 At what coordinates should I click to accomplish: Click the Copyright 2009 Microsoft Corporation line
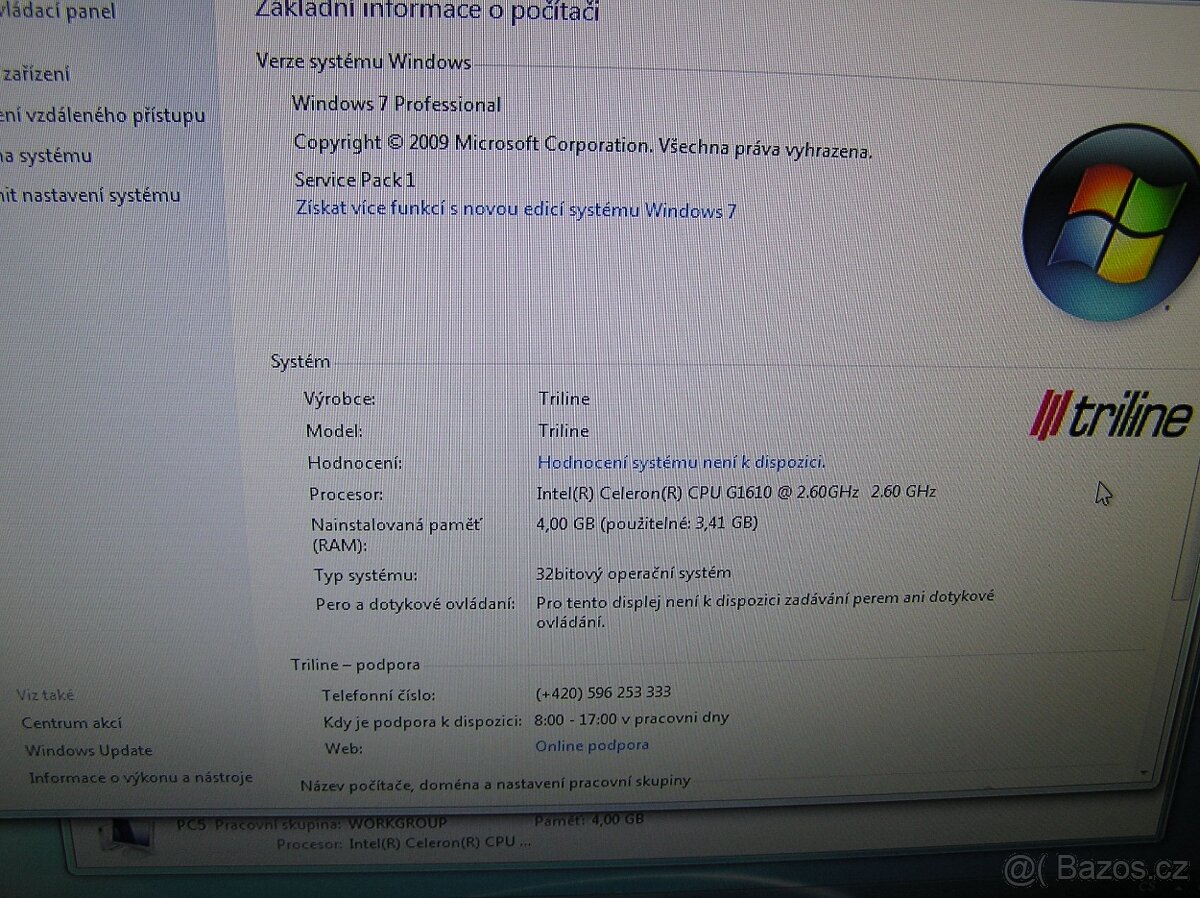click(x=583, y=145)
